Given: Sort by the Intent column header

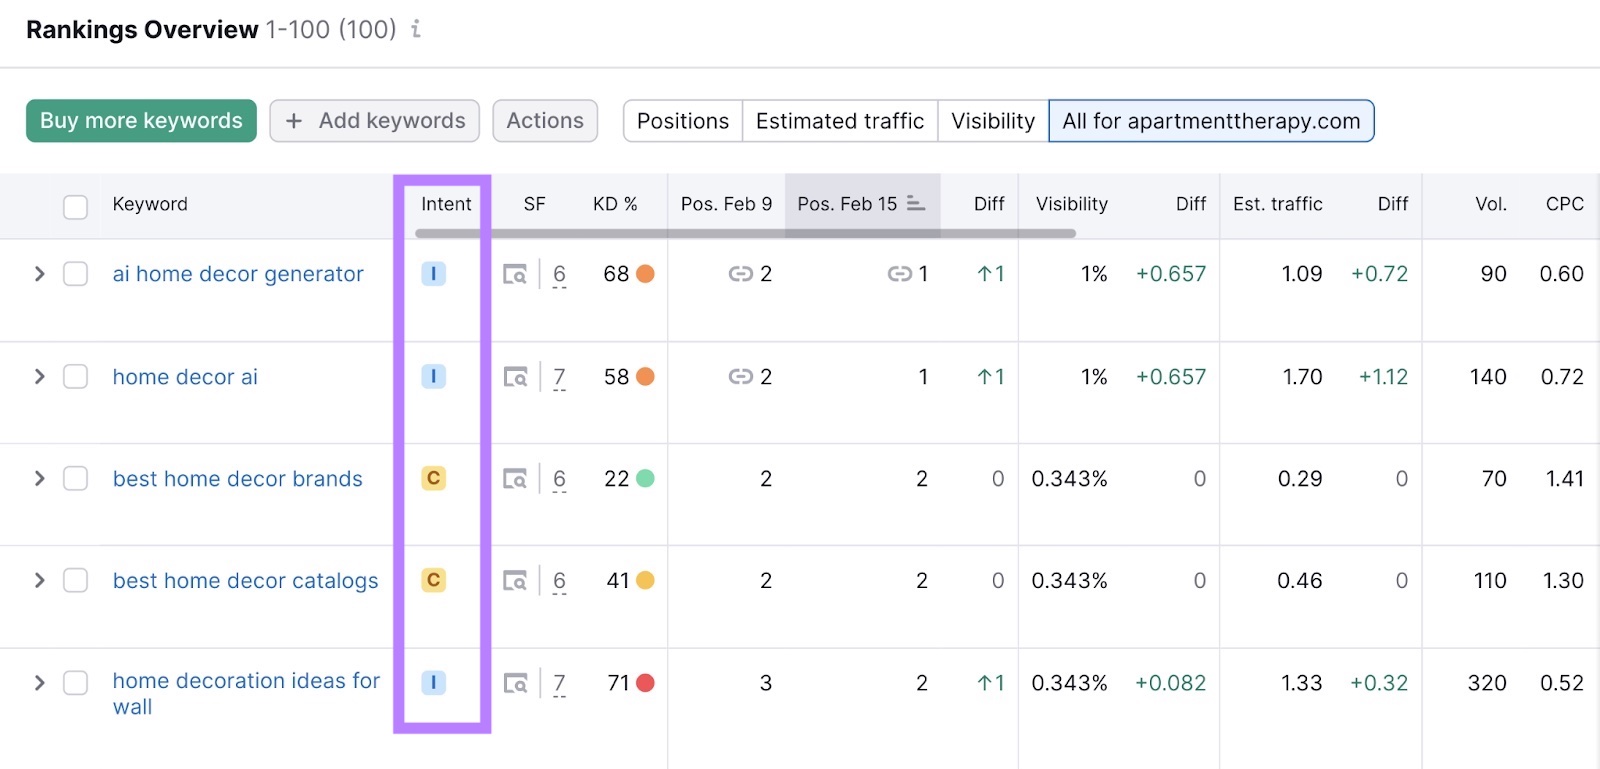Looking at the screenshot, I should pyautogui.click(x=446, y=204).
